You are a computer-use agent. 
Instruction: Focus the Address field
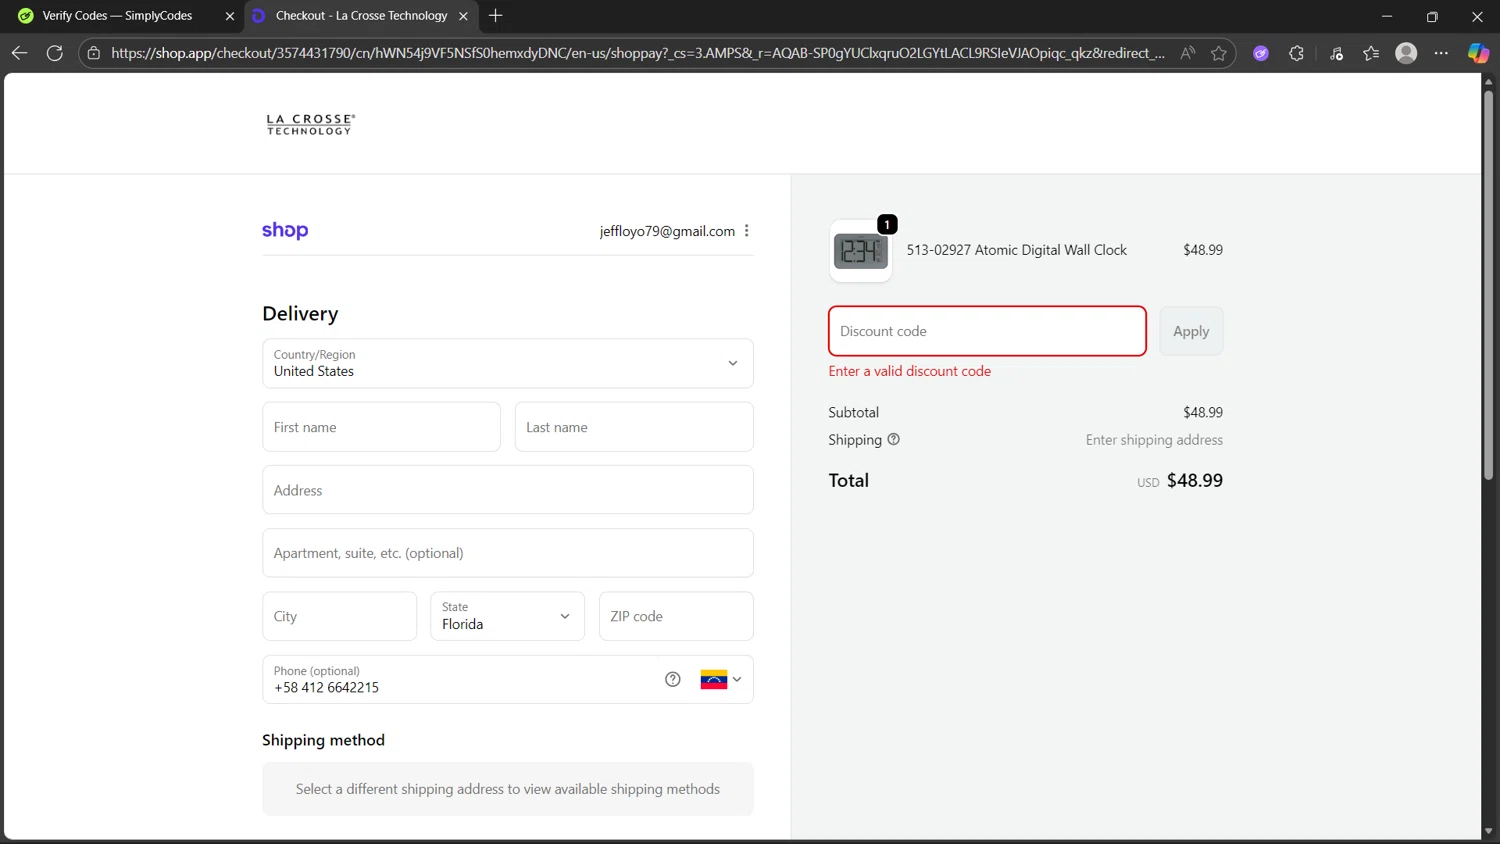[x=508, y=490]
